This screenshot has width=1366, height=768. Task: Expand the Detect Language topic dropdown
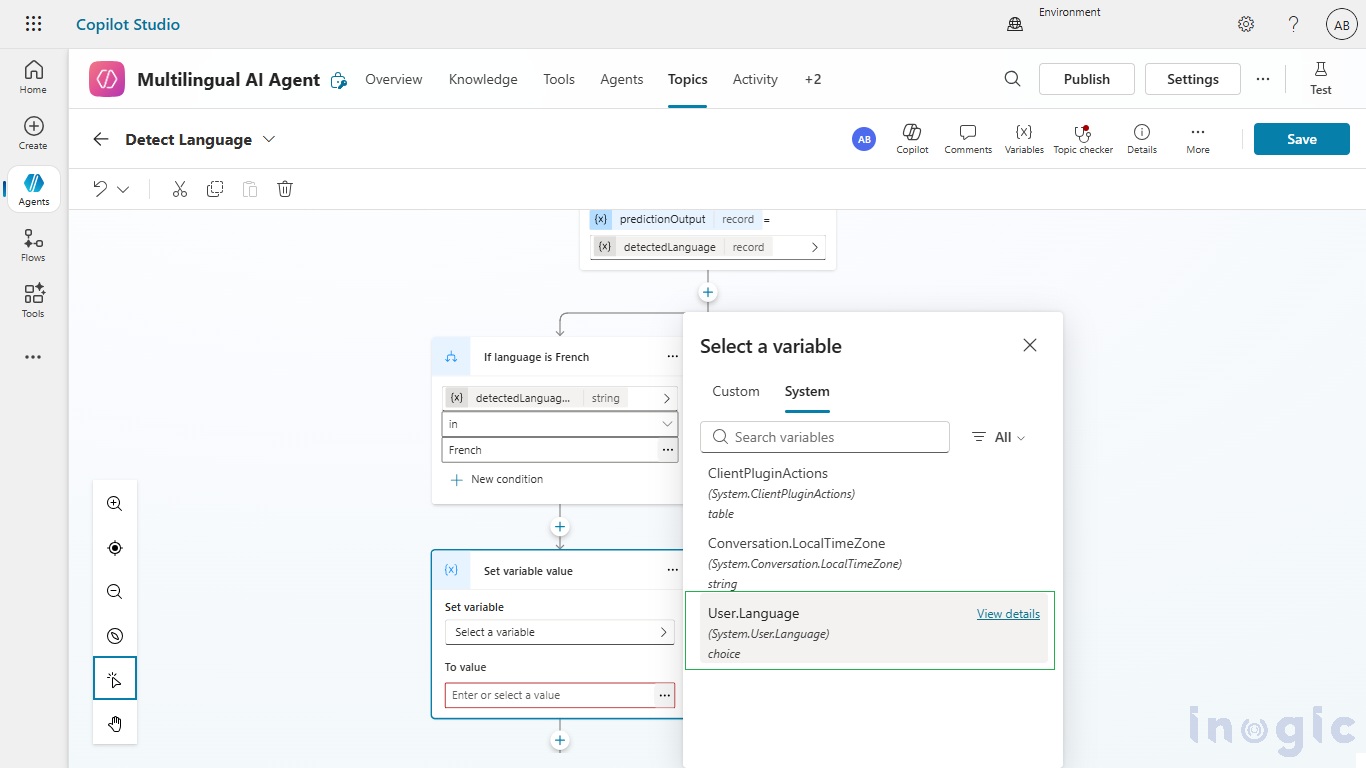pos(269,139)
